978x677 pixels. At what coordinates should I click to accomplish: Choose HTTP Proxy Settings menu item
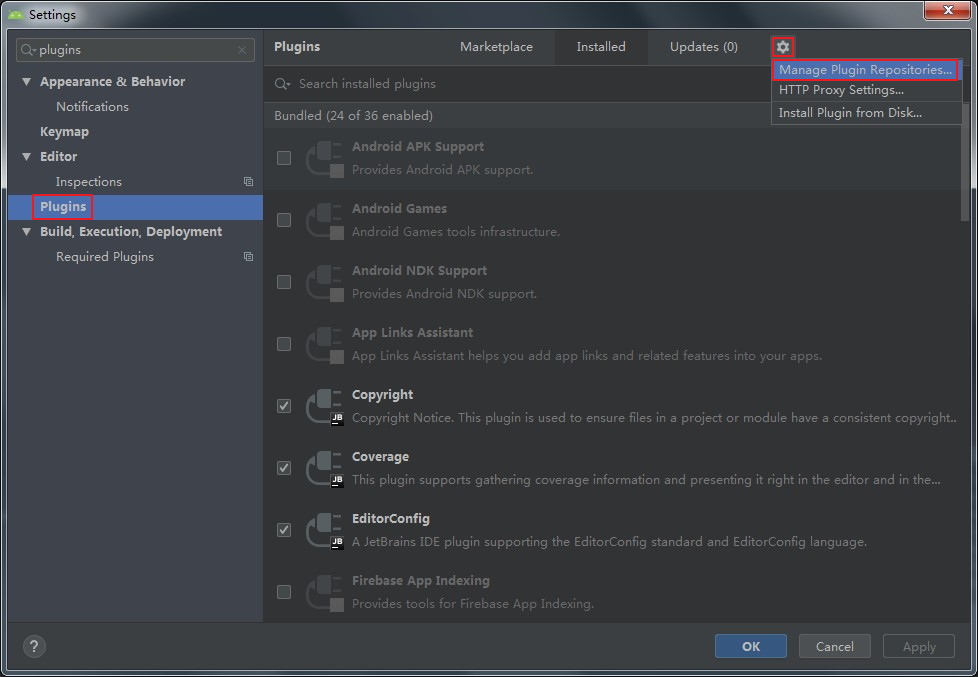coord(866,90)
